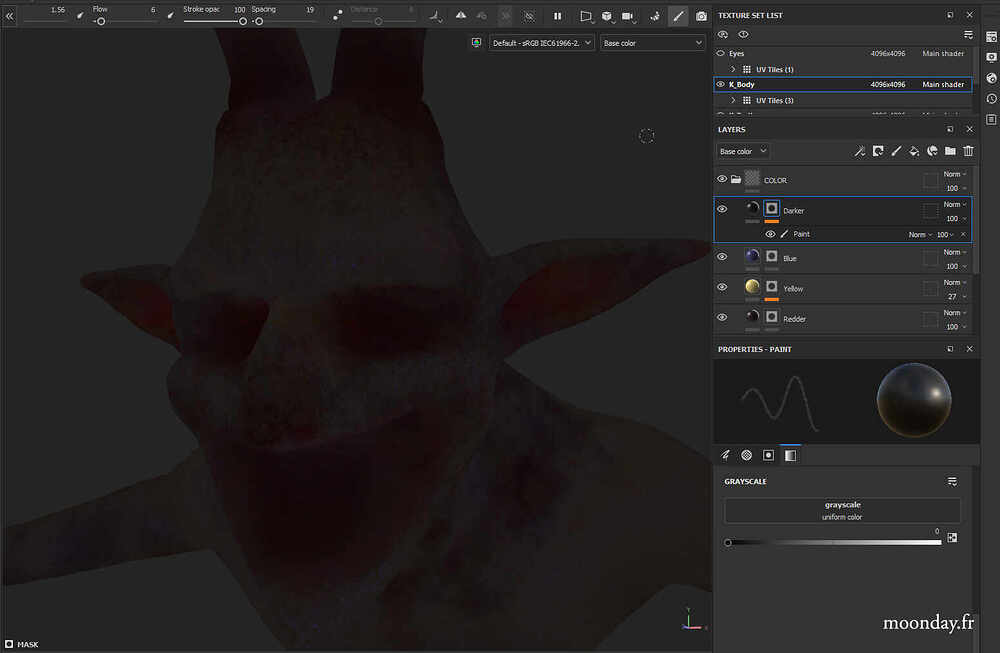This screenshot has width=1000, height=653.
Task: Open the Grayscale section options menu
Action: tap(952, 481)
